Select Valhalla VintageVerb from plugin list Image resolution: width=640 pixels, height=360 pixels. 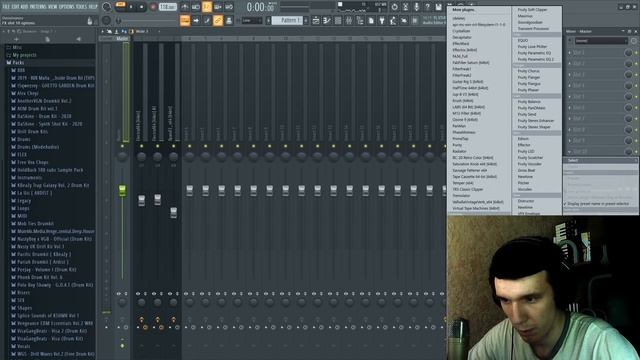coord(479,202)
